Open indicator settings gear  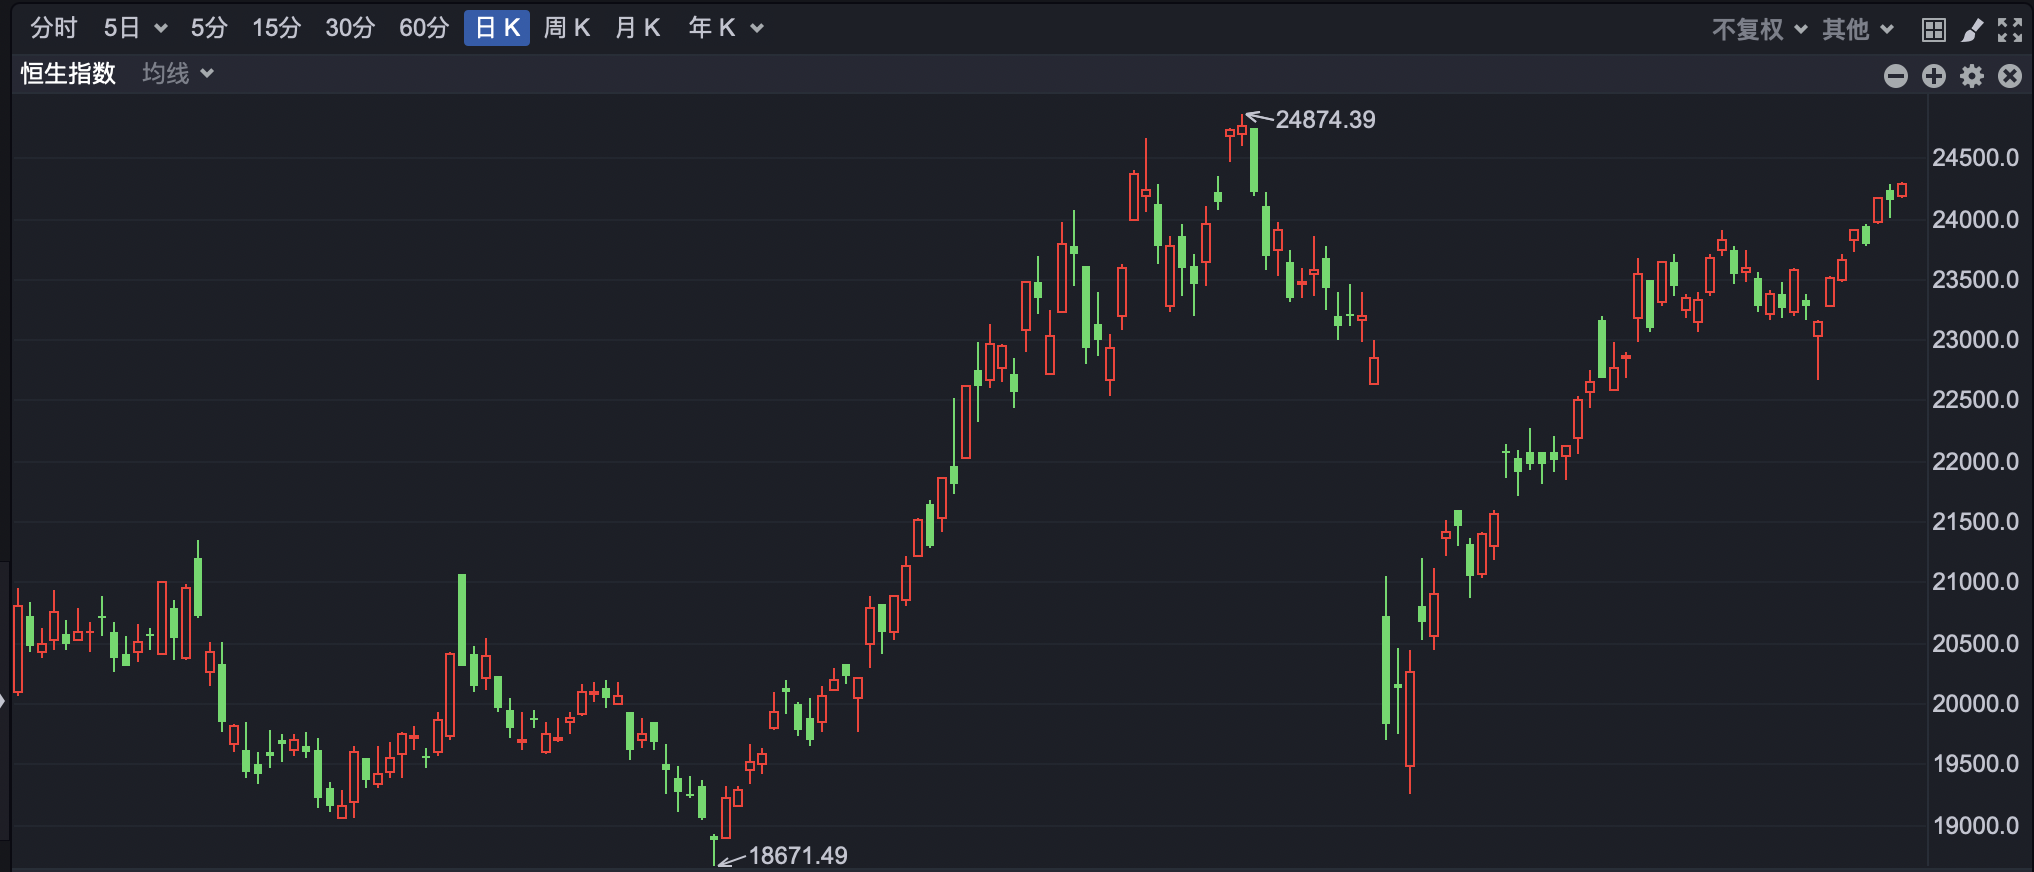point(1972,76)
